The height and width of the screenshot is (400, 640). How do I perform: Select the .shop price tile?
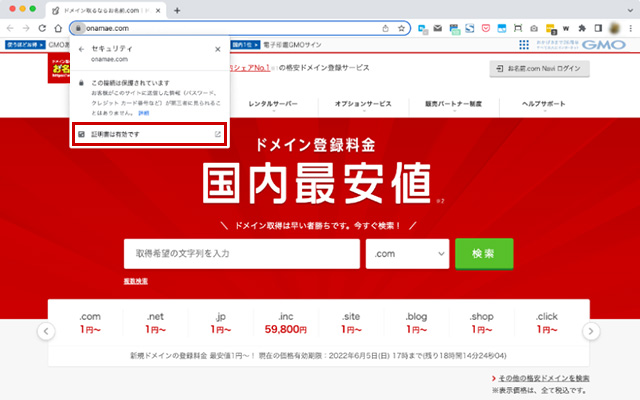point(482,322)
